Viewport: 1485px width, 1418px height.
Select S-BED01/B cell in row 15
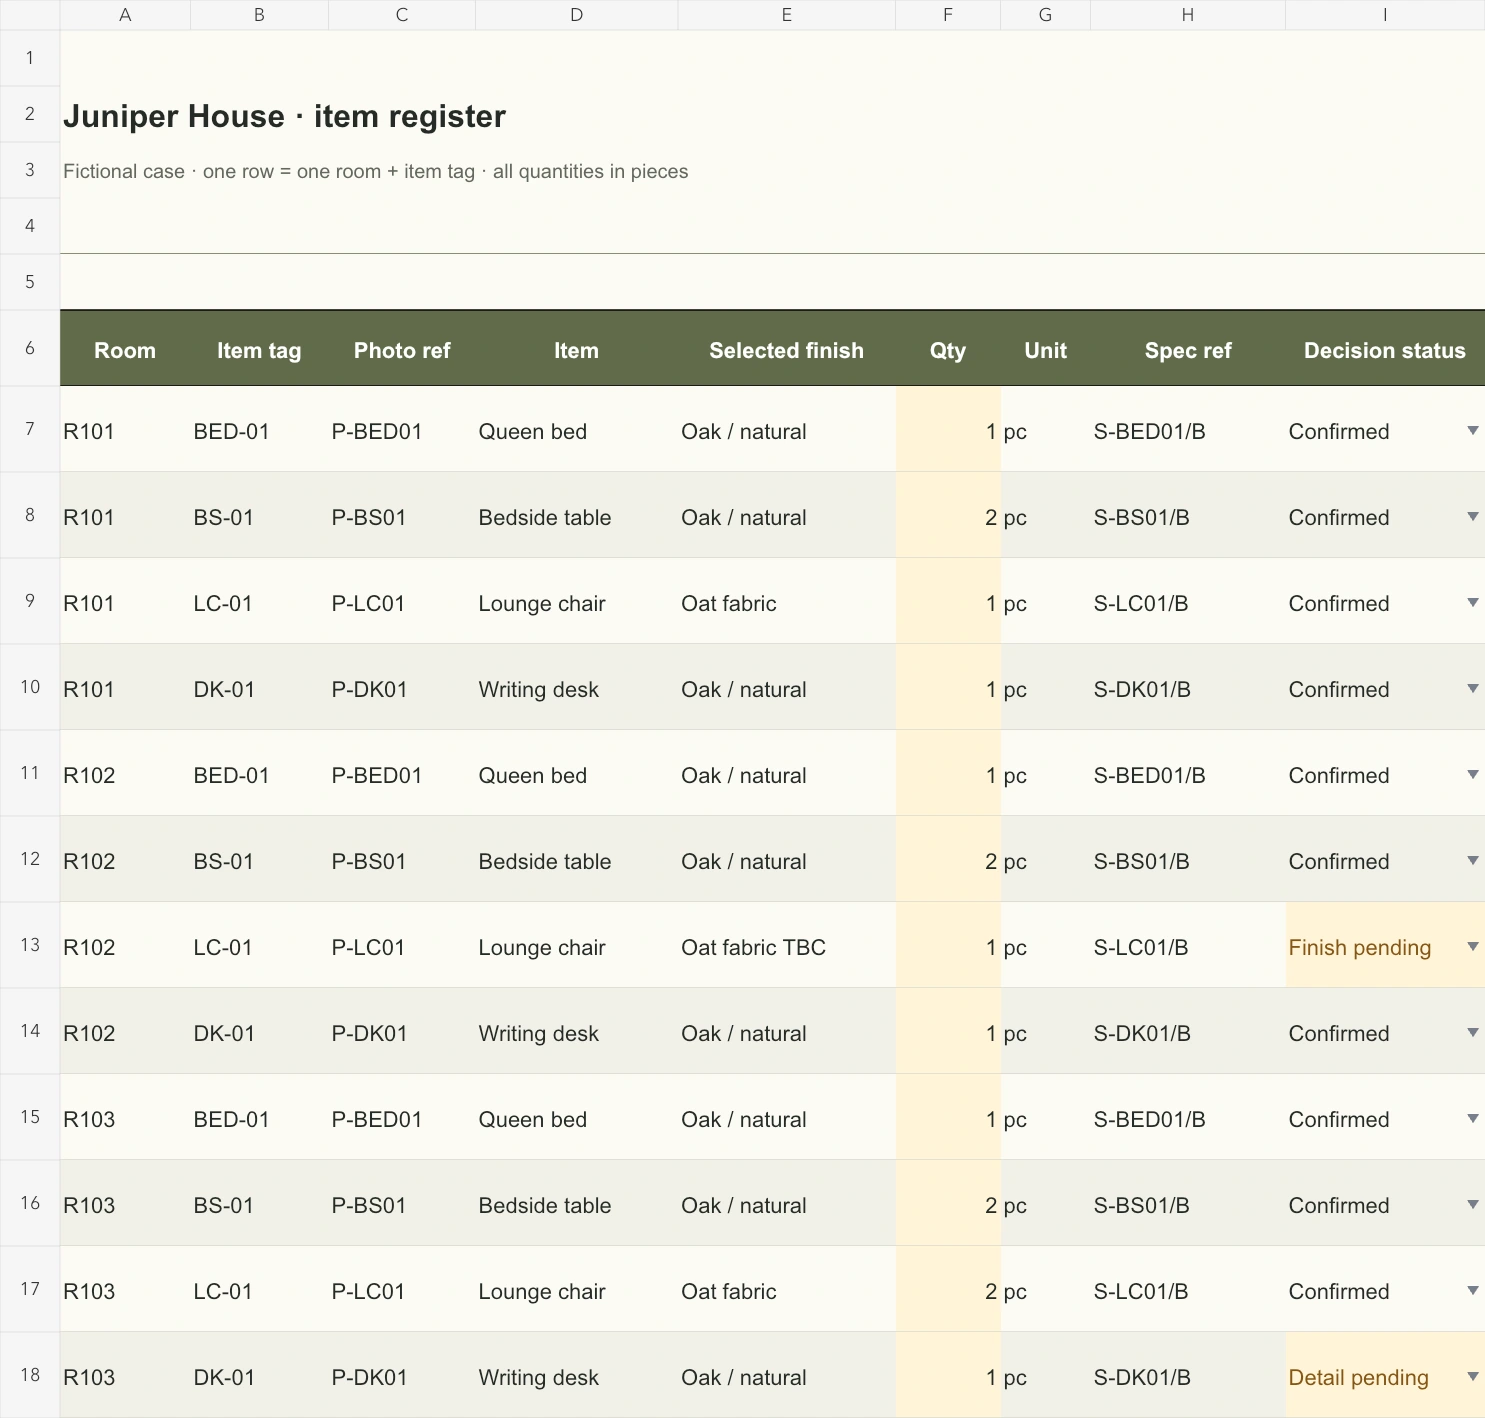tap(1188, 1117)
